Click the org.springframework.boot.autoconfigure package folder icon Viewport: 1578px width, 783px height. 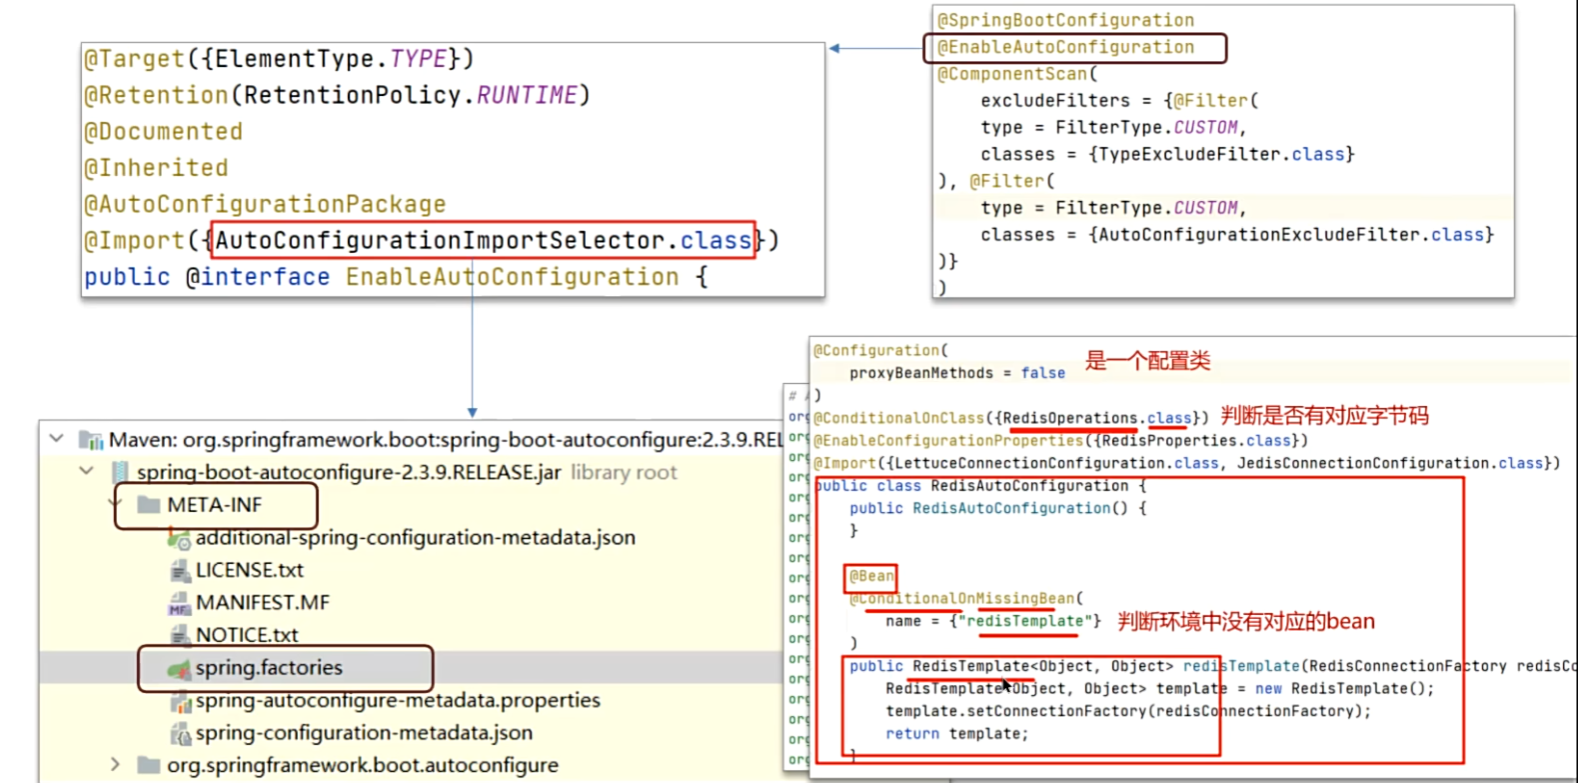click(x=149, y=765)
